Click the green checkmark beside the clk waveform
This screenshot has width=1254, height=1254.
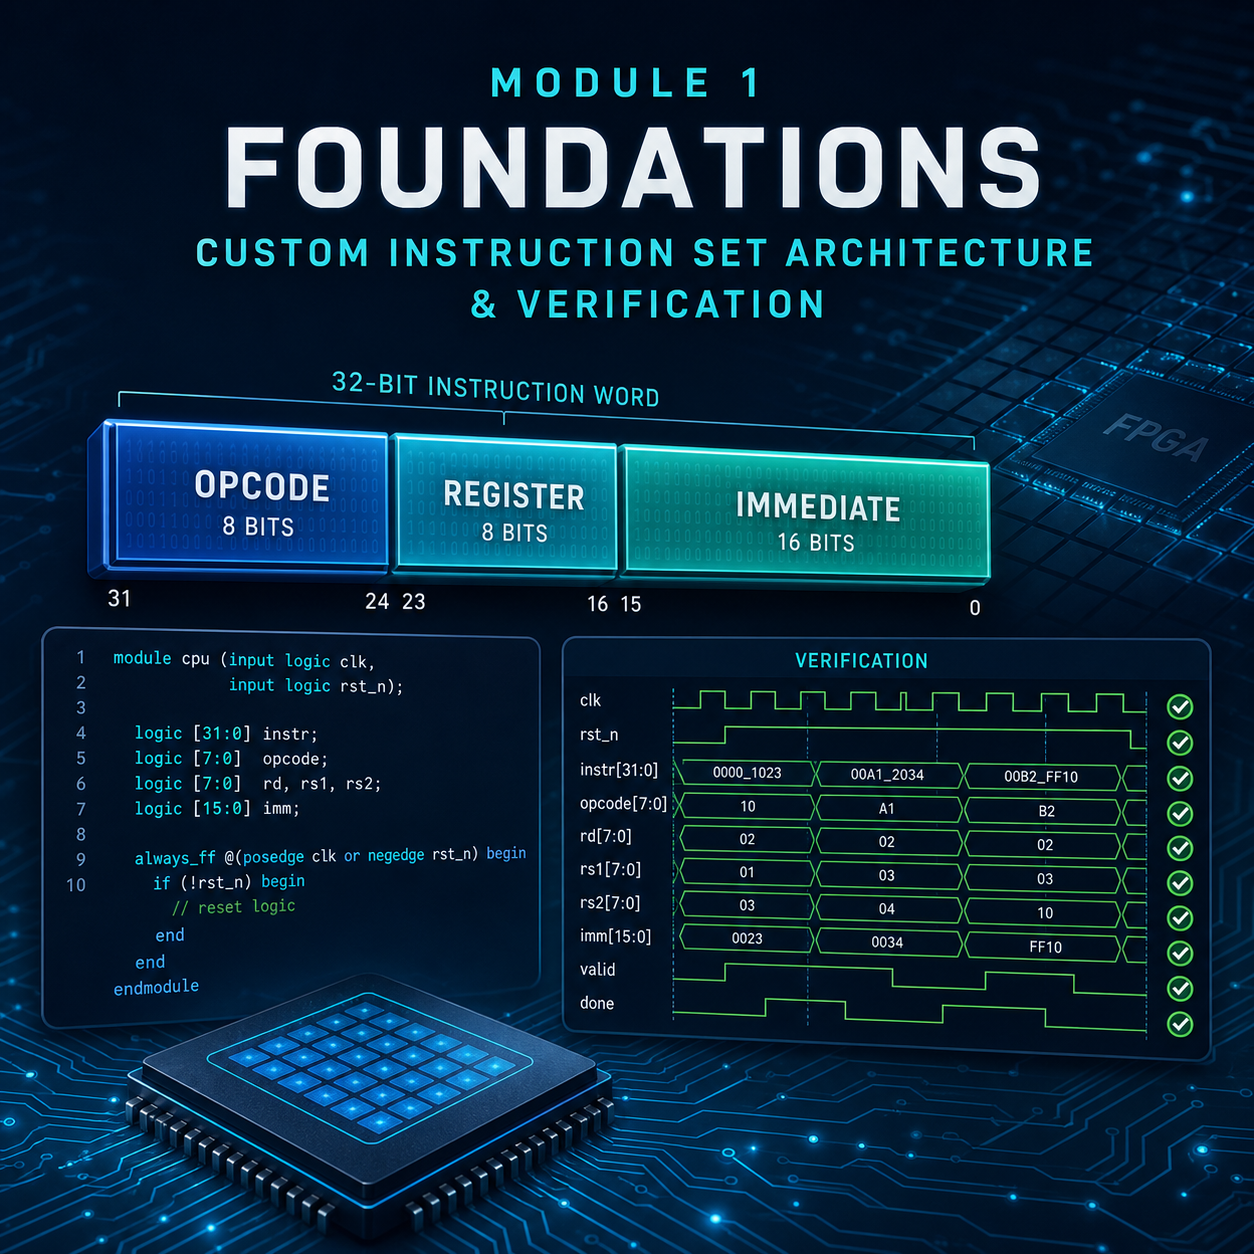(1180, 707)
